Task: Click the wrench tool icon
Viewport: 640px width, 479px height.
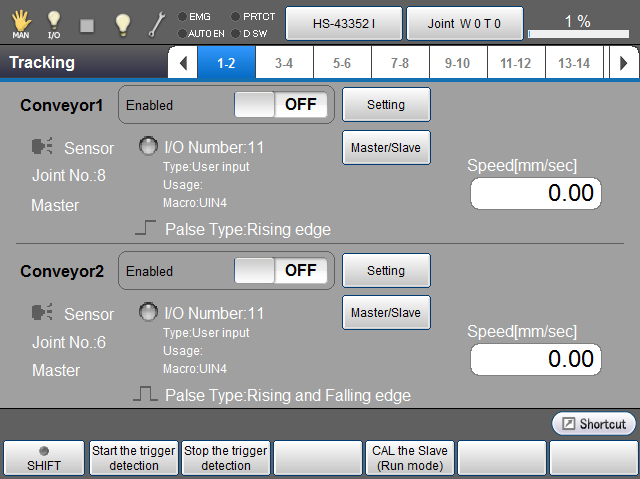Action: (157, 23)
